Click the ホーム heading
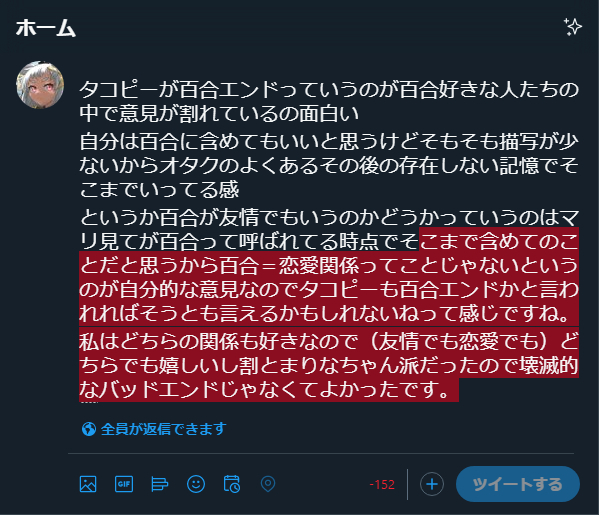 click(46, 28)
